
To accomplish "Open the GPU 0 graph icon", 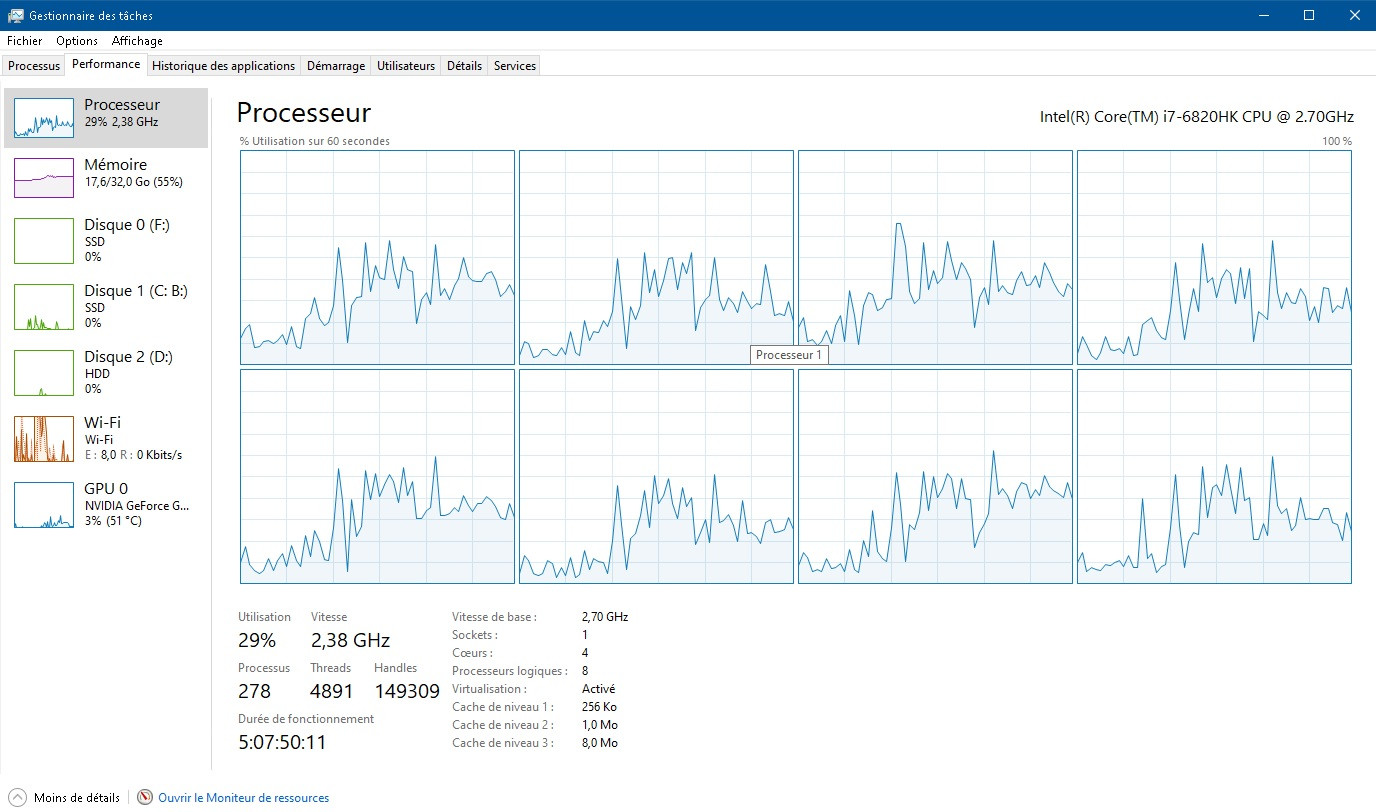I will point(44,505).
